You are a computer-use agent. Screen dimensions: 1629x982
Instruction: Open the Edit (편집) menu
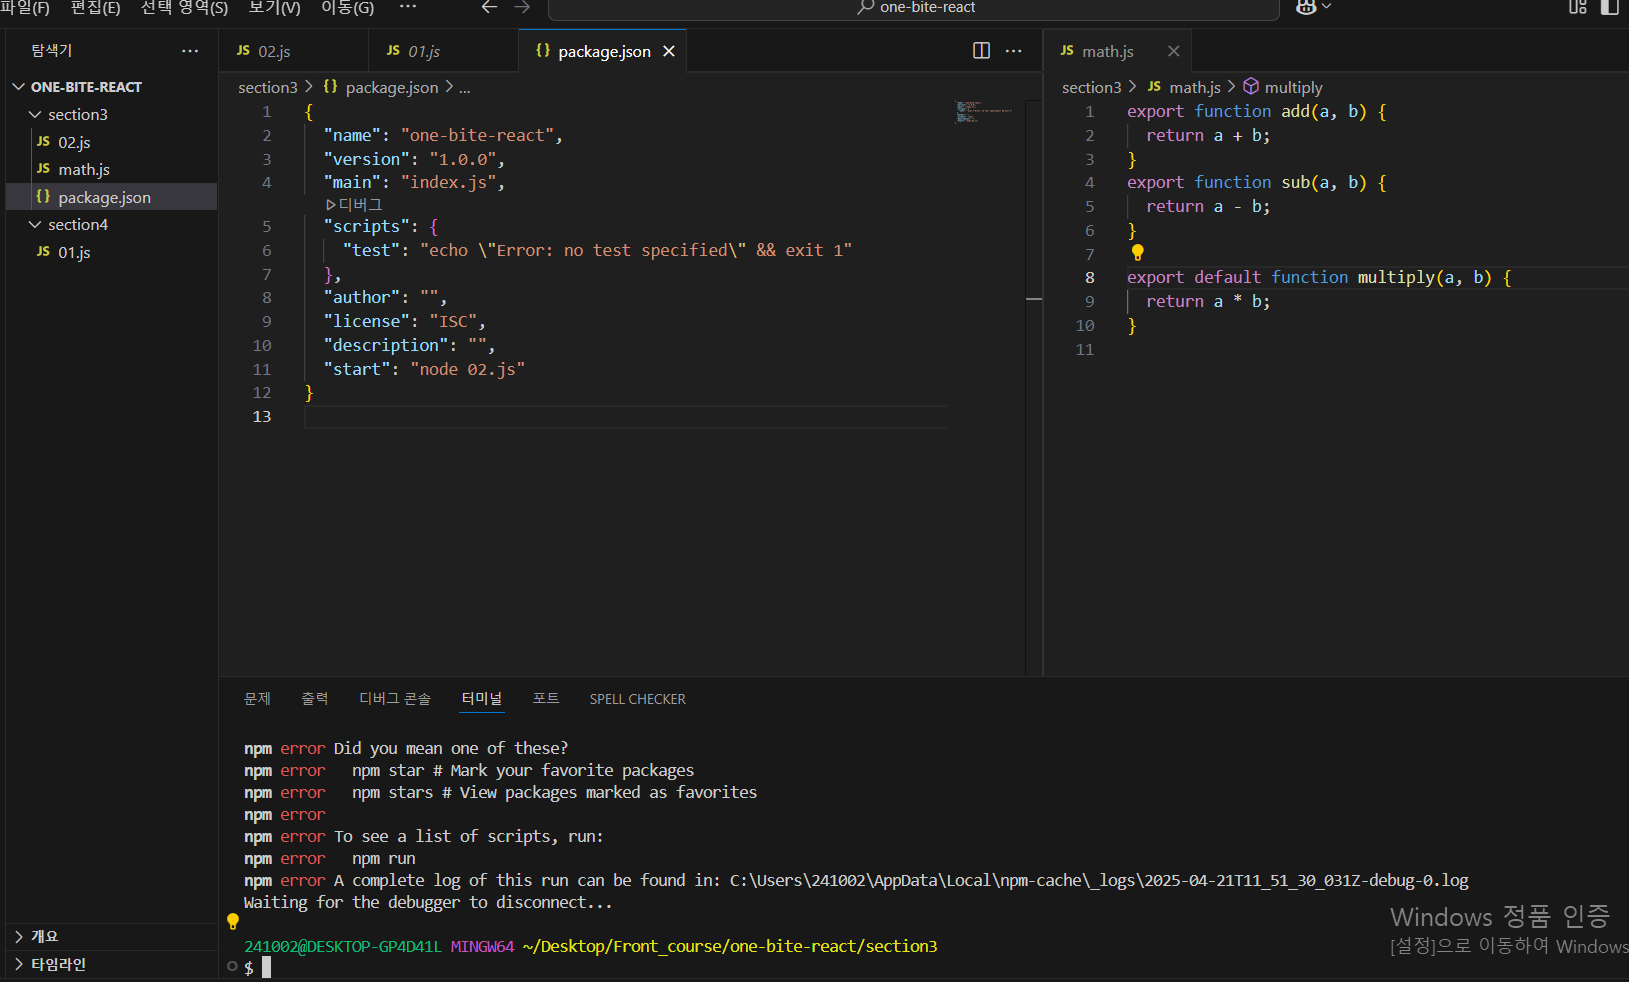point(95,8)
